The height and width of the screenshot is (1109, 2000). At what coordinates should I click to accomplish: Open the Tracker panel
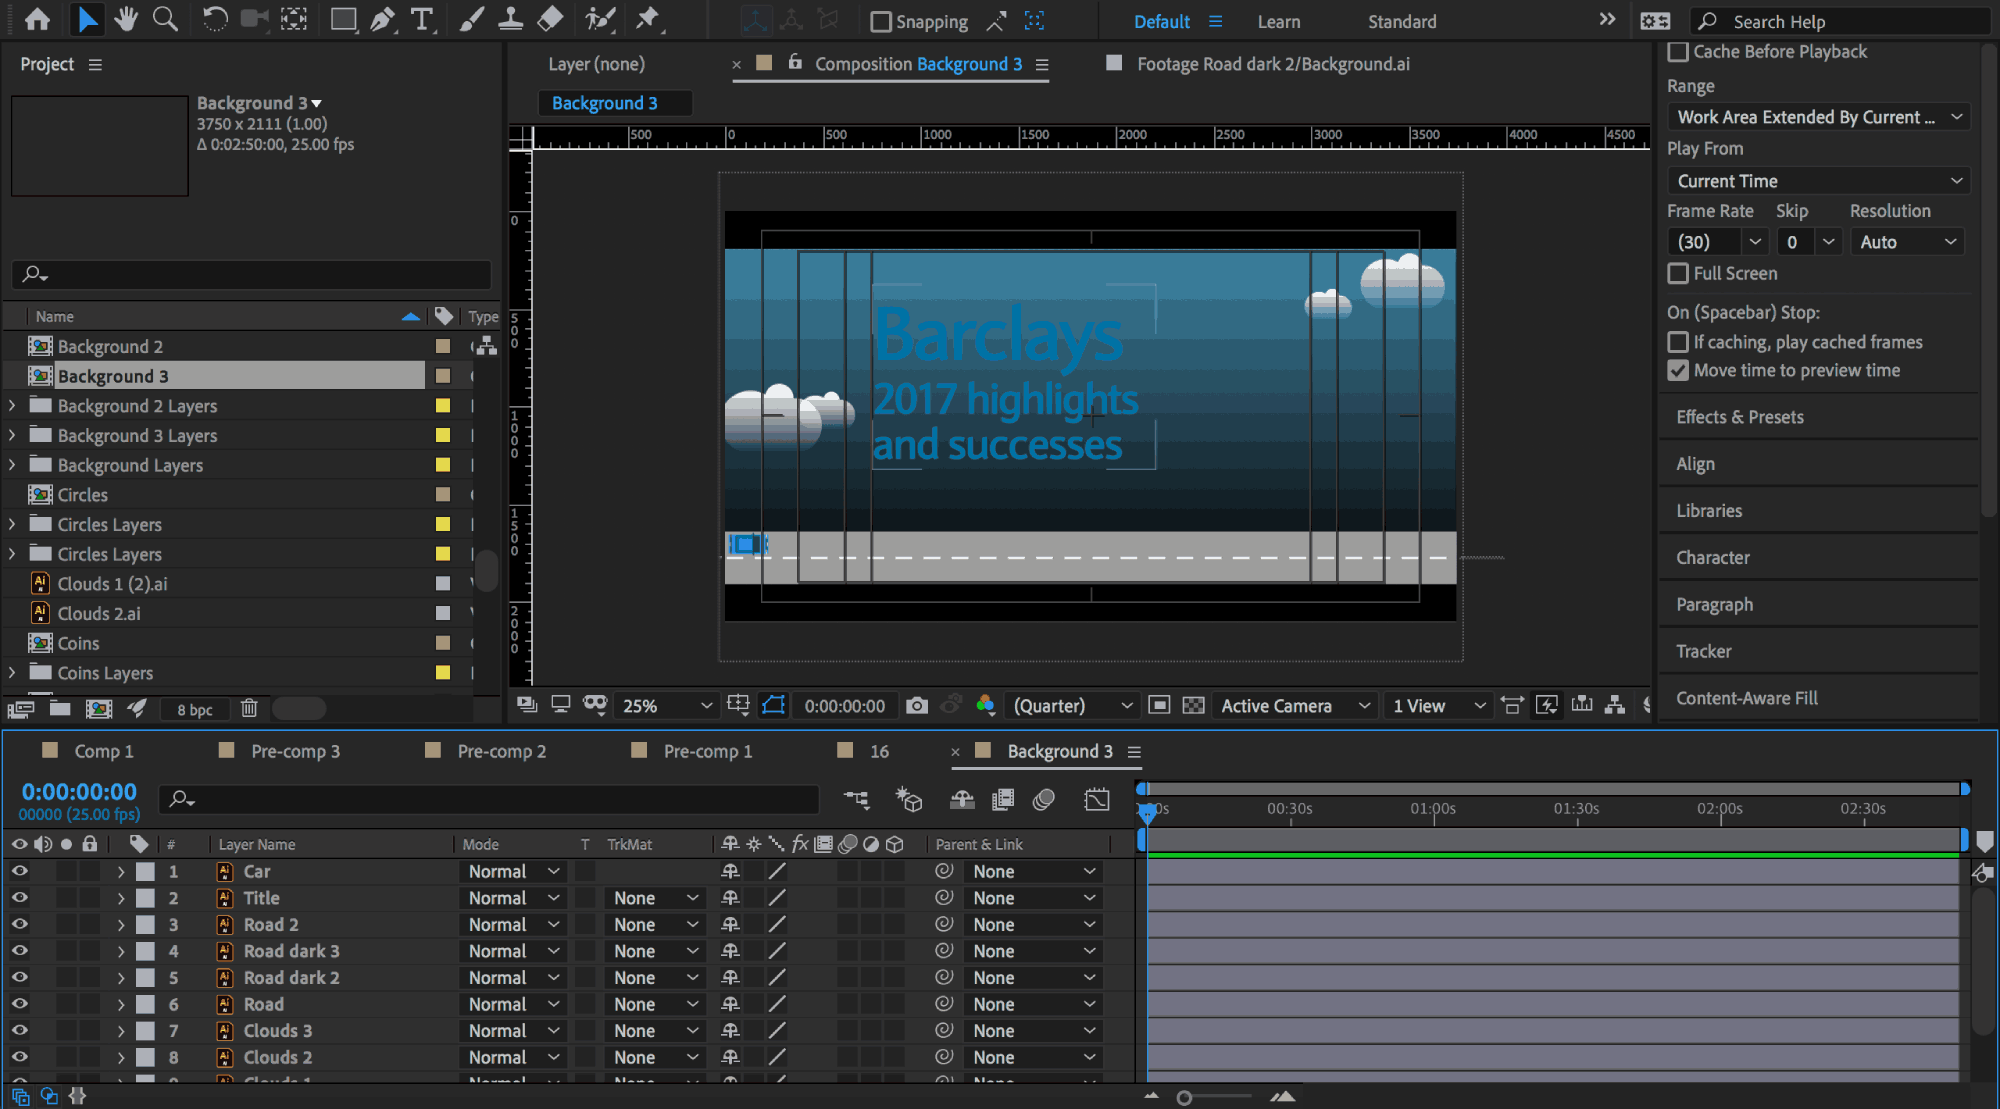(x=1704, y=651)
